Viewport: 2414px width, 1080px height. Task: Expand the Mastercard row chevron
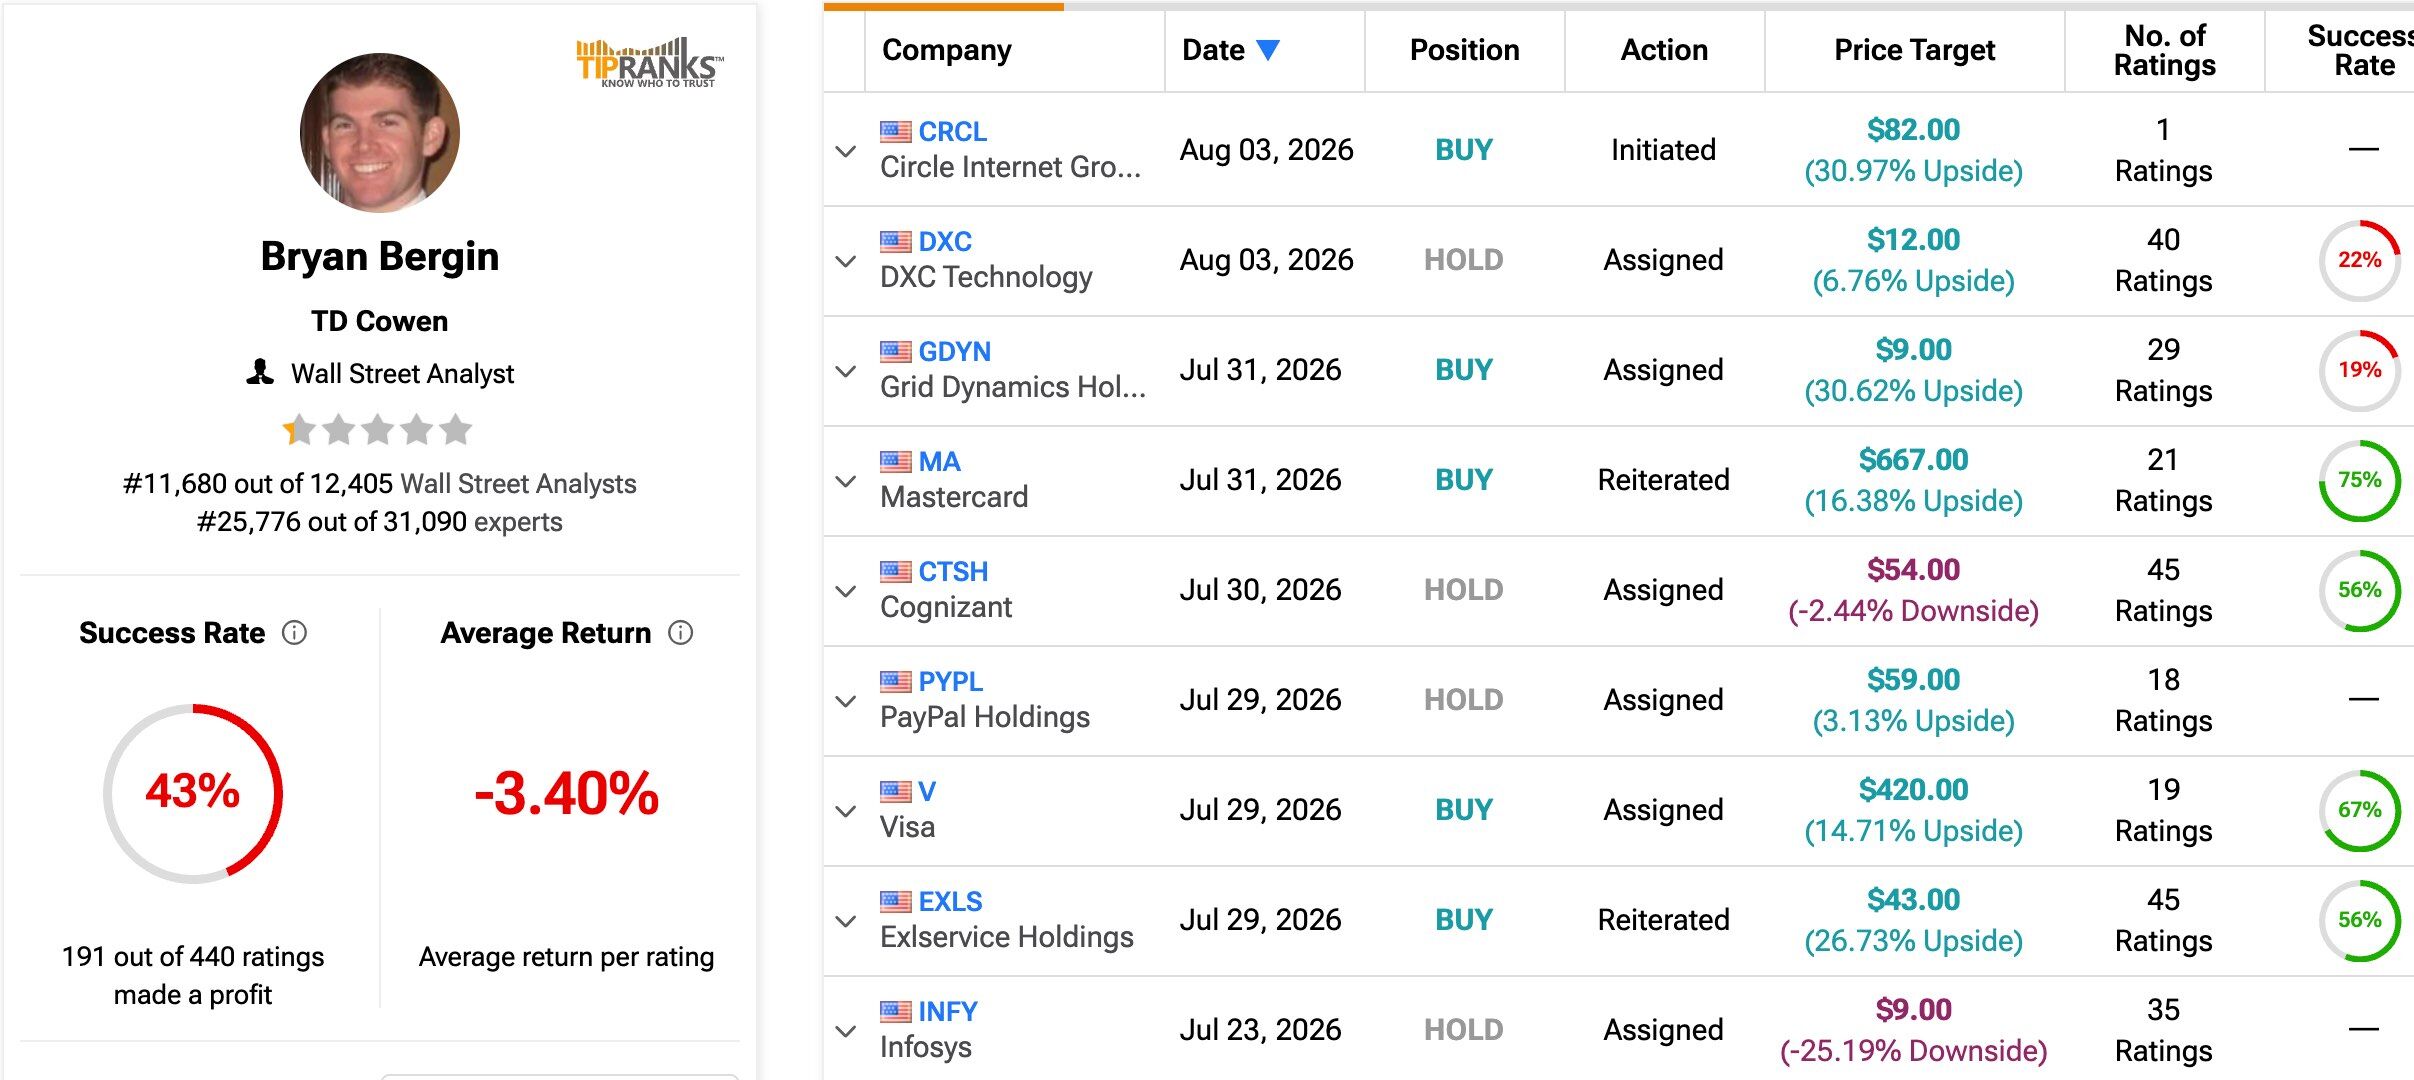pyautogui.click(x=846, y=481)
